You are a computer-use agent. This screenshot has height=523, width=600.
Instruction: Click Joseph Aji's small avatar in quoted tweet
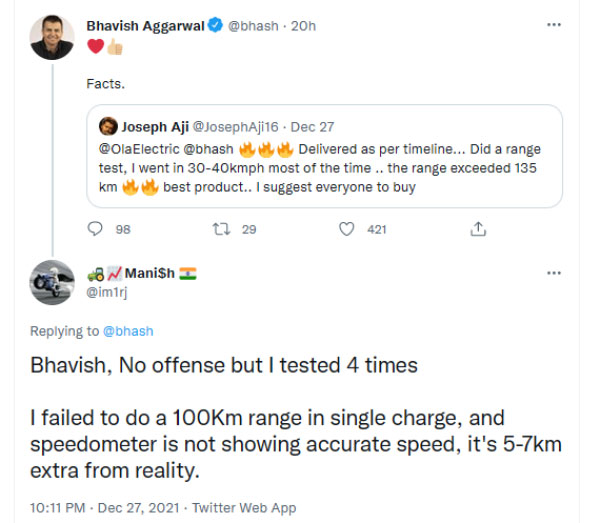[108, 127]
